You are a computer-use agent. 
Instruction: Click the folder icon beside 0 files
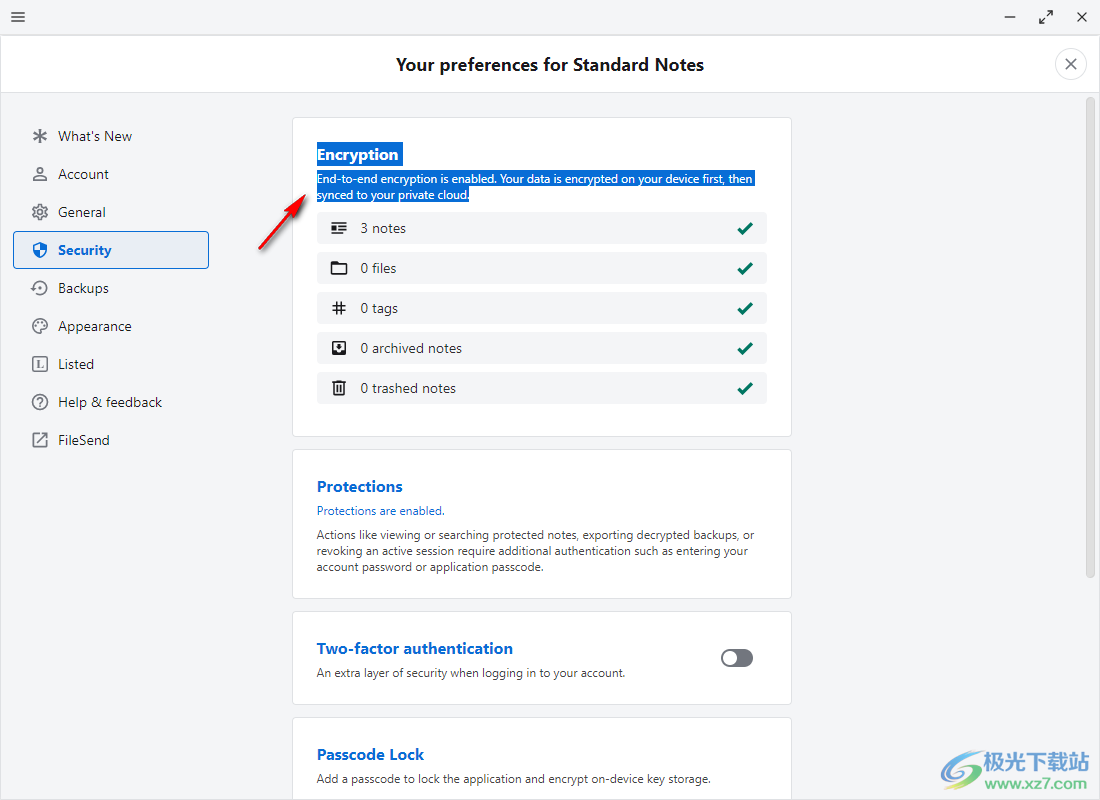coord(339,268)
